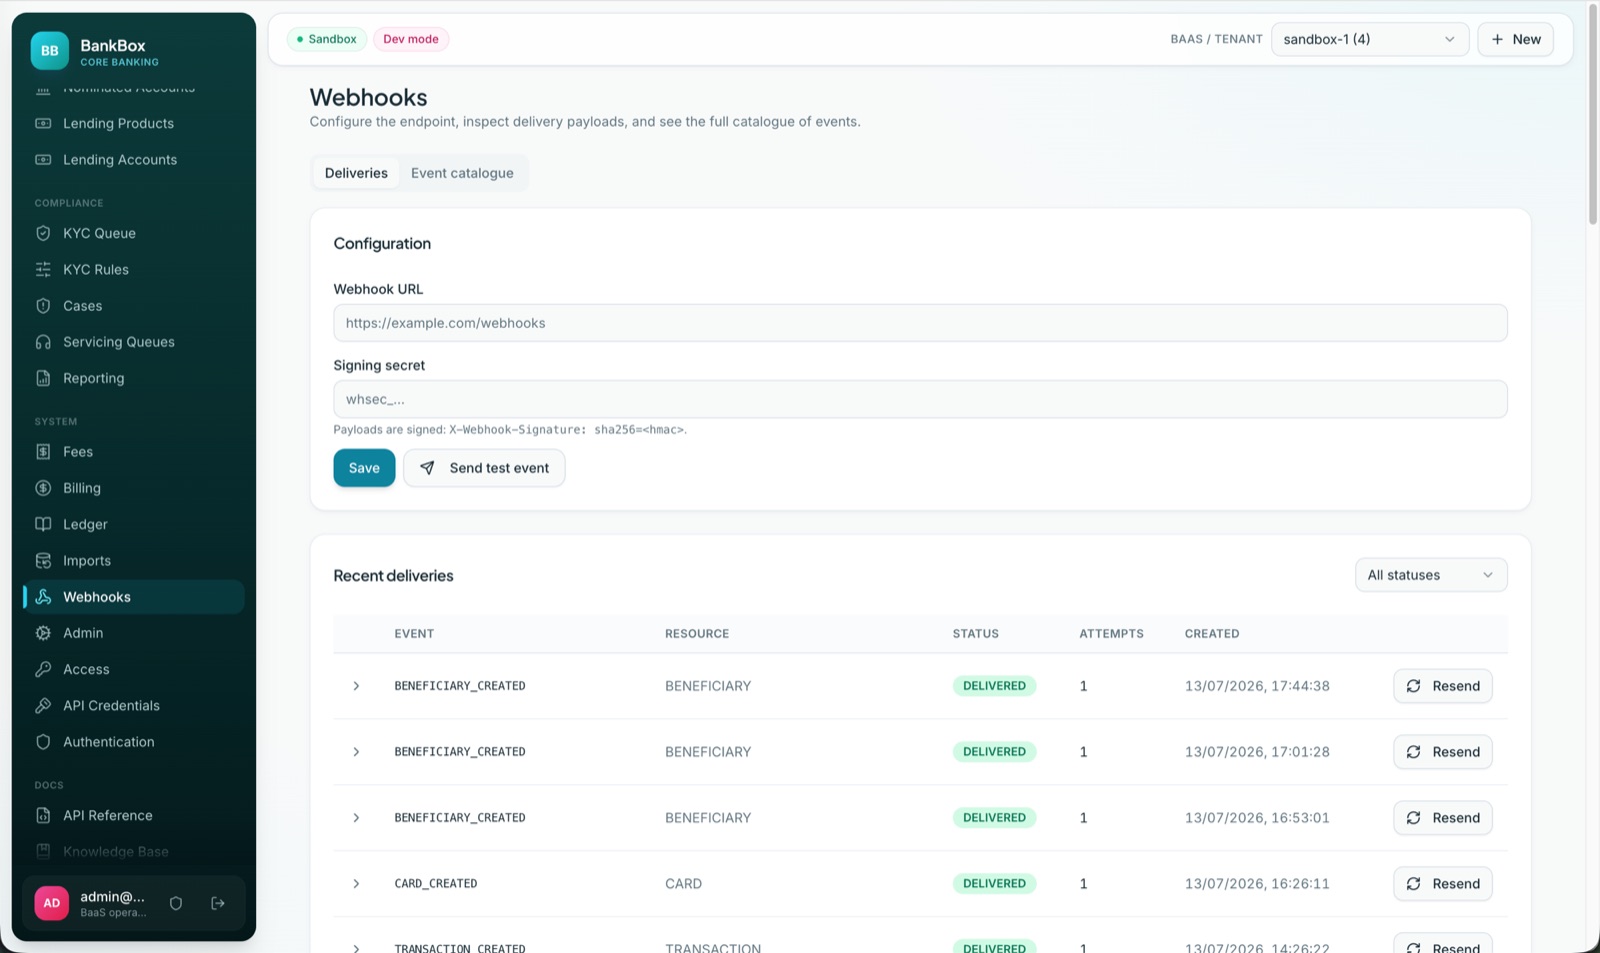Open Authentication in the sidebar

[x=134, y=742]
